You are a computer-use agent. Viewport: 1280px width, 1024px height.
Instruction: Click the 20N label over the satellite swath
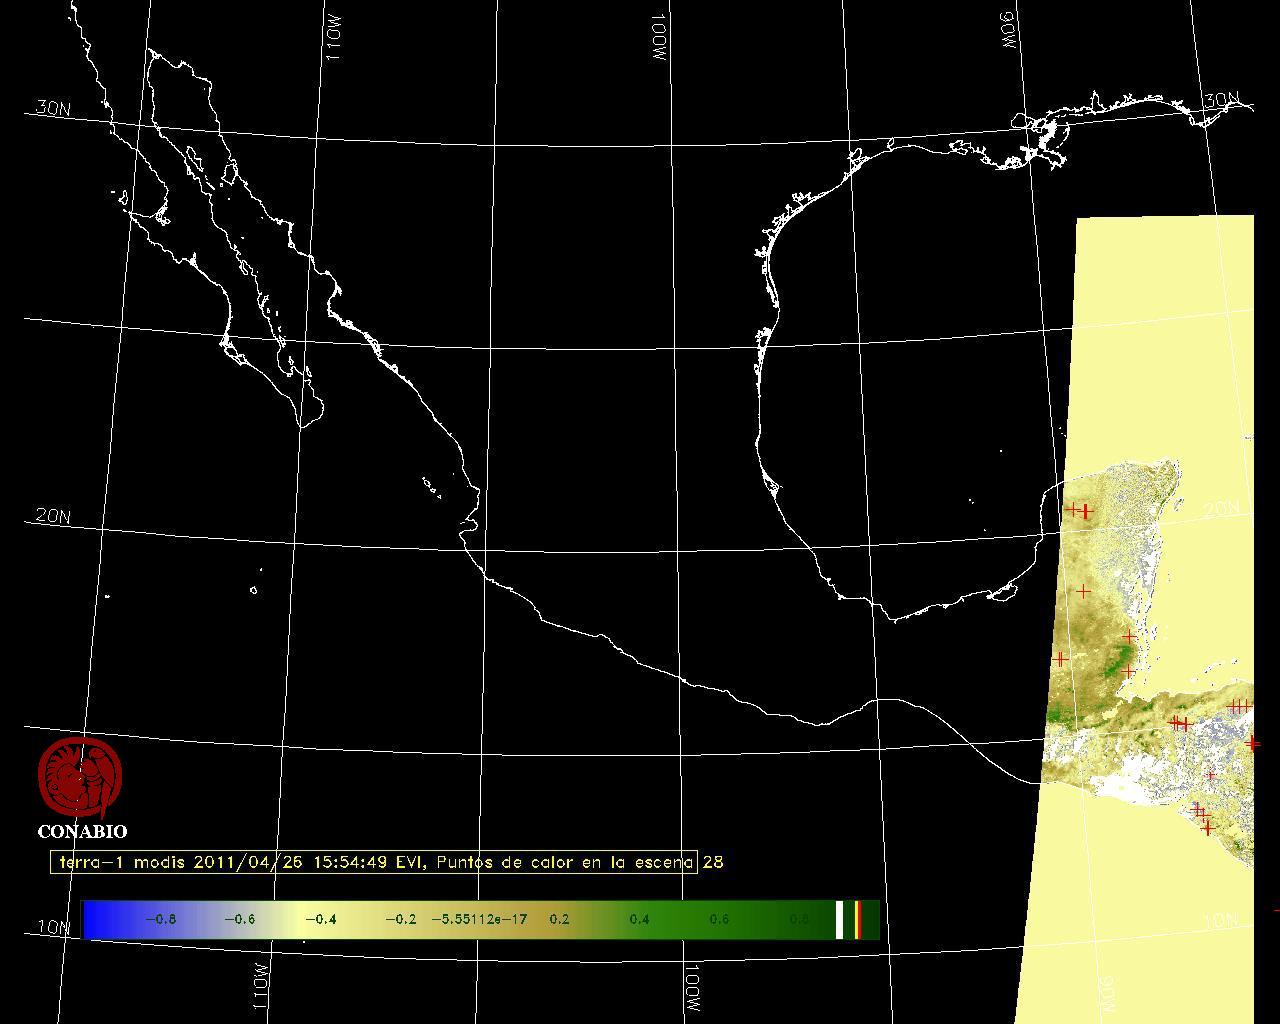pyautogui.click(x=1221, y=509)
